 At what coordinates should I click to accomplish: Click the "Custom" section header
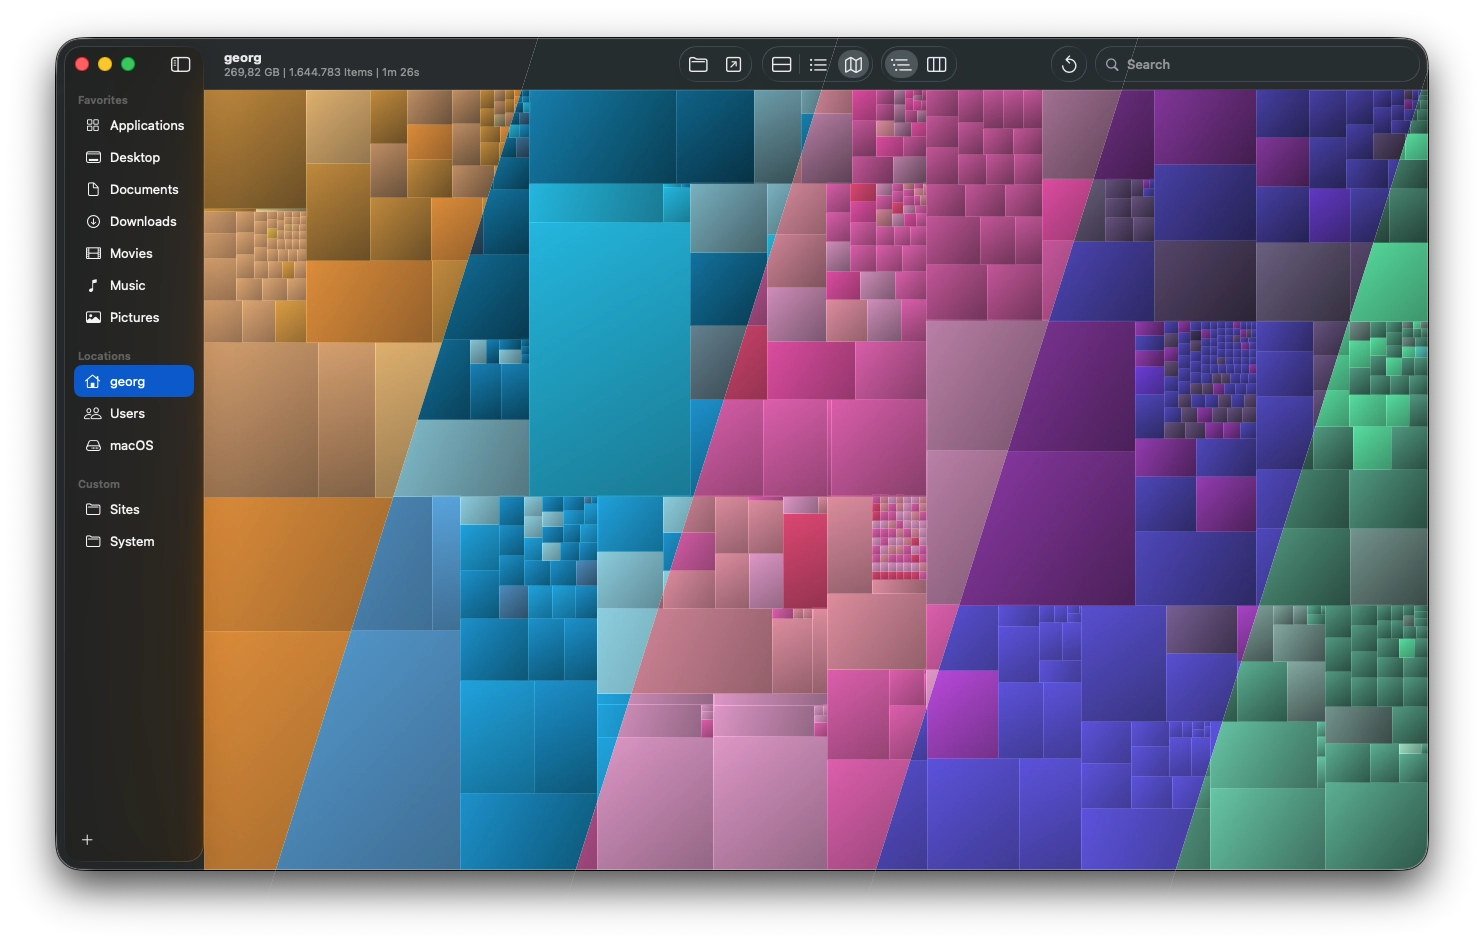(x=99, y=484)
